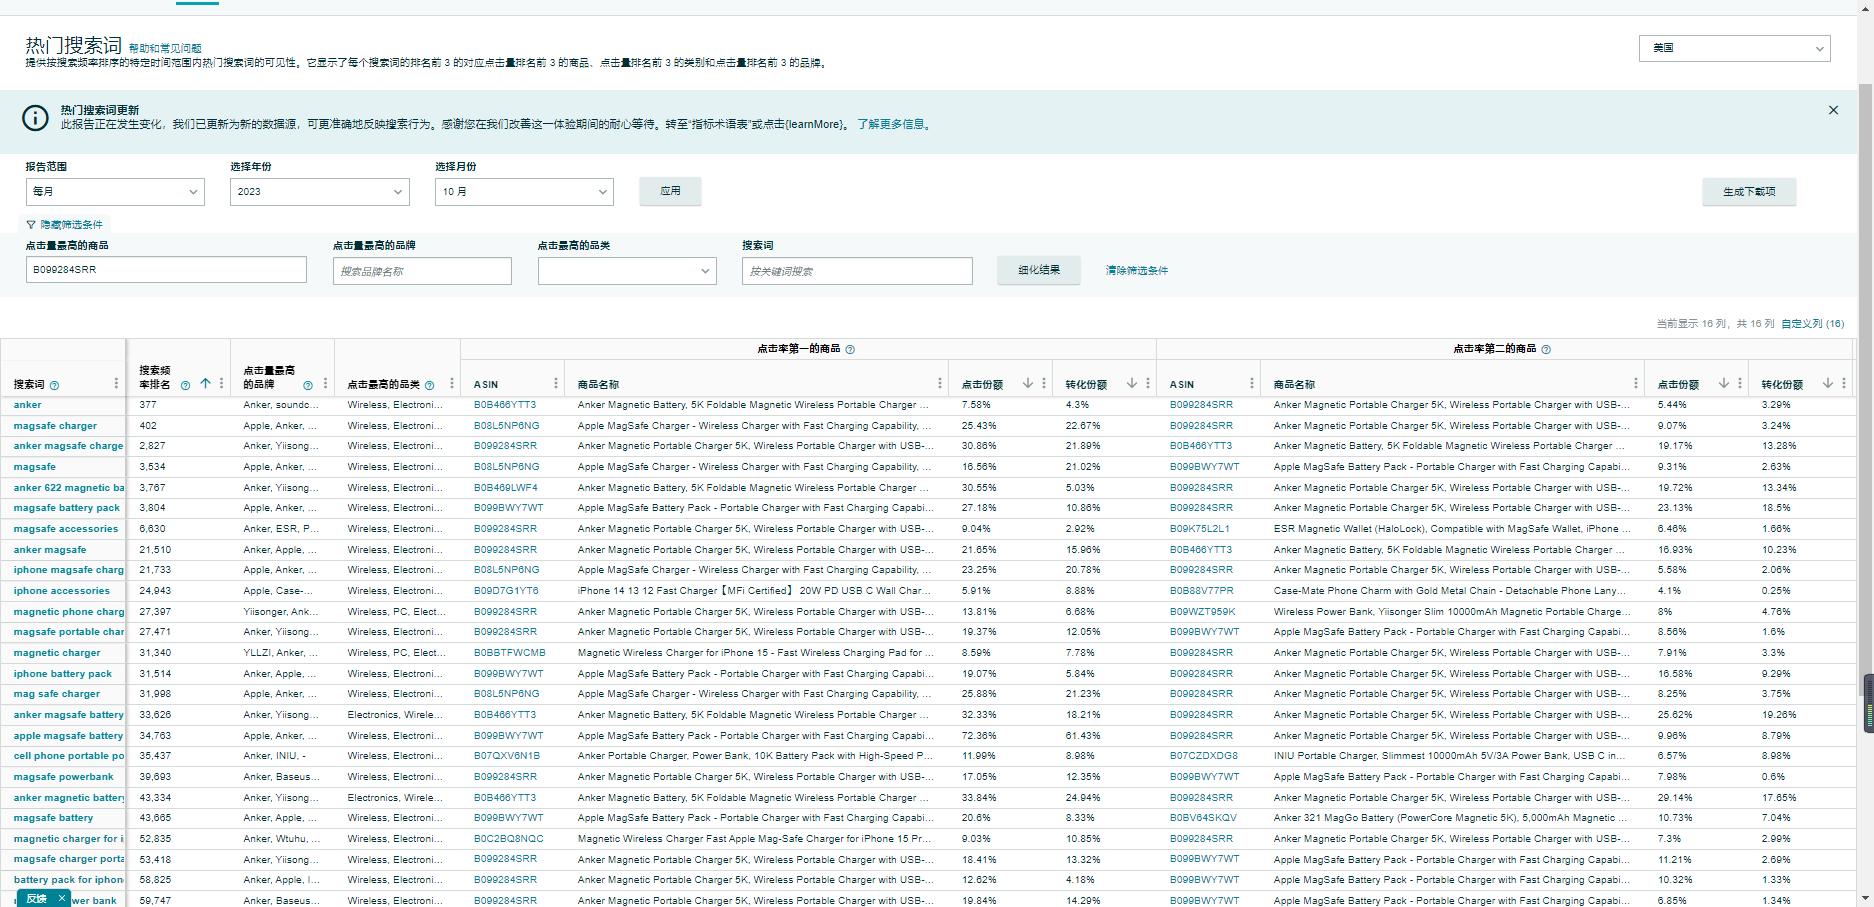
Task: Open three-dot menu of 转化份额 under 点击率第二的商品
Action: (x=1844, y=384)
